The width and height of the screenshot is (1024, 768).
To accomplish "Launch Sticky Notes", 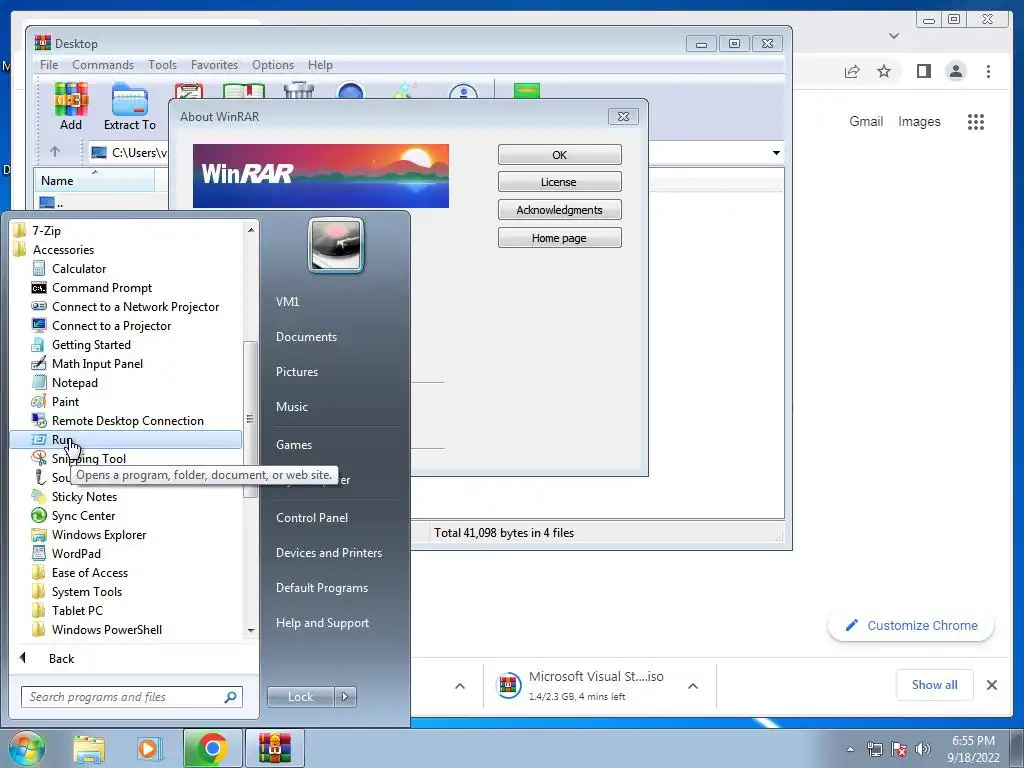I will pos(84,496).
